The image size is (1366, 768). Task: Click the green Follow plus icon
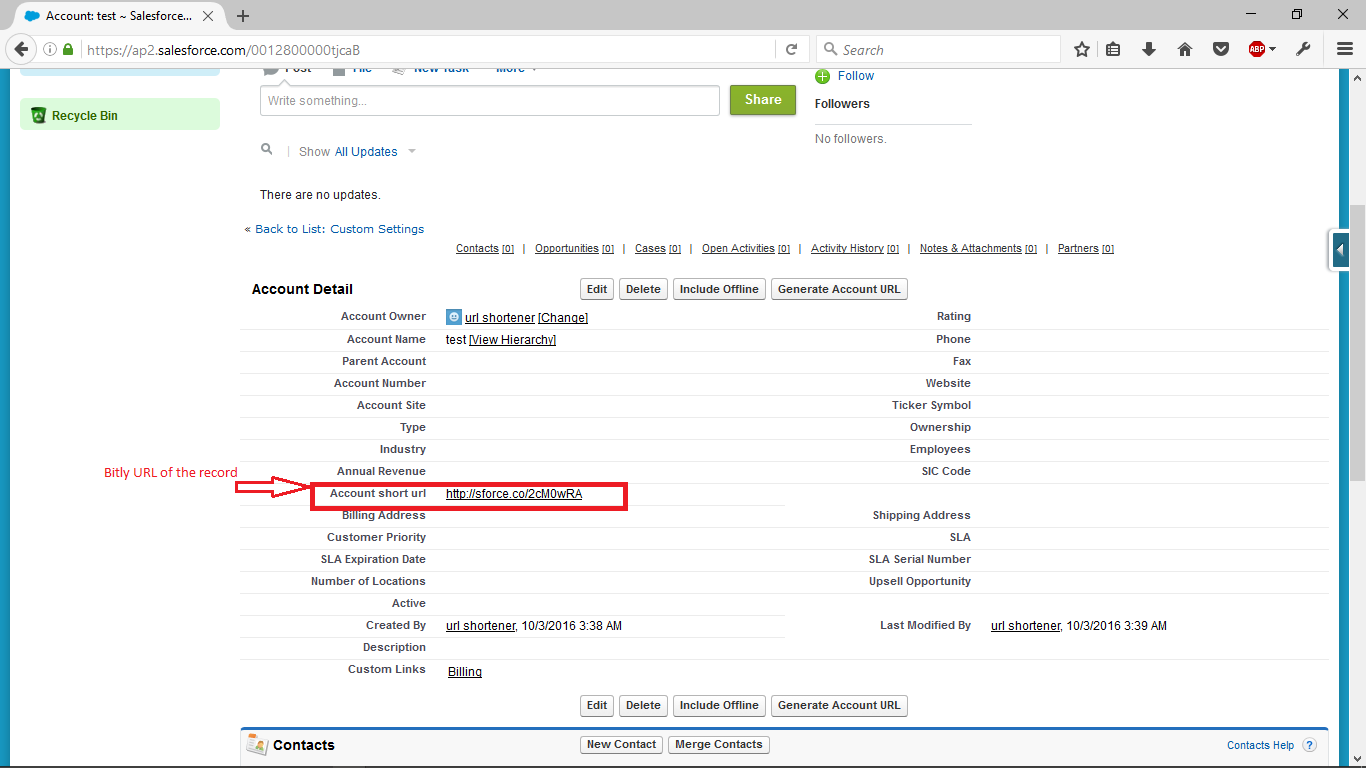[823, 76]
